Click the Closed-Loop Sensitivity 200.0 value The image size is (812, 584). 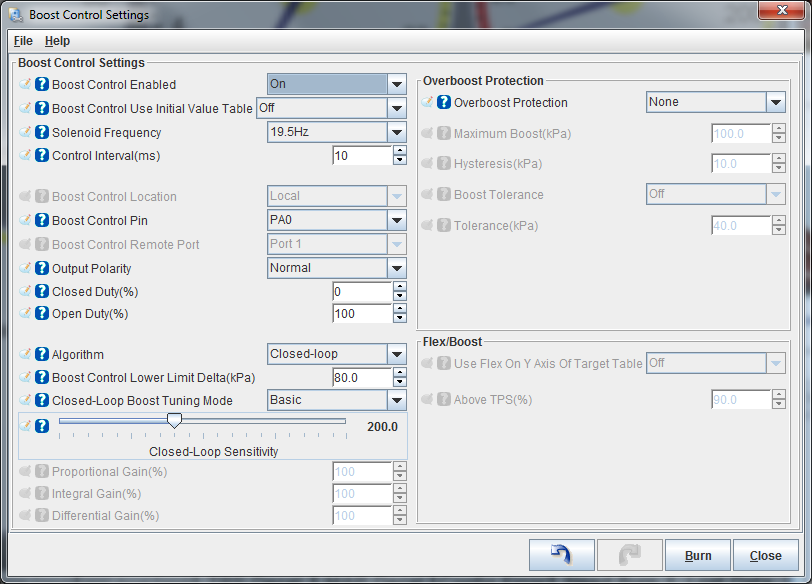[x=382, y=427]
